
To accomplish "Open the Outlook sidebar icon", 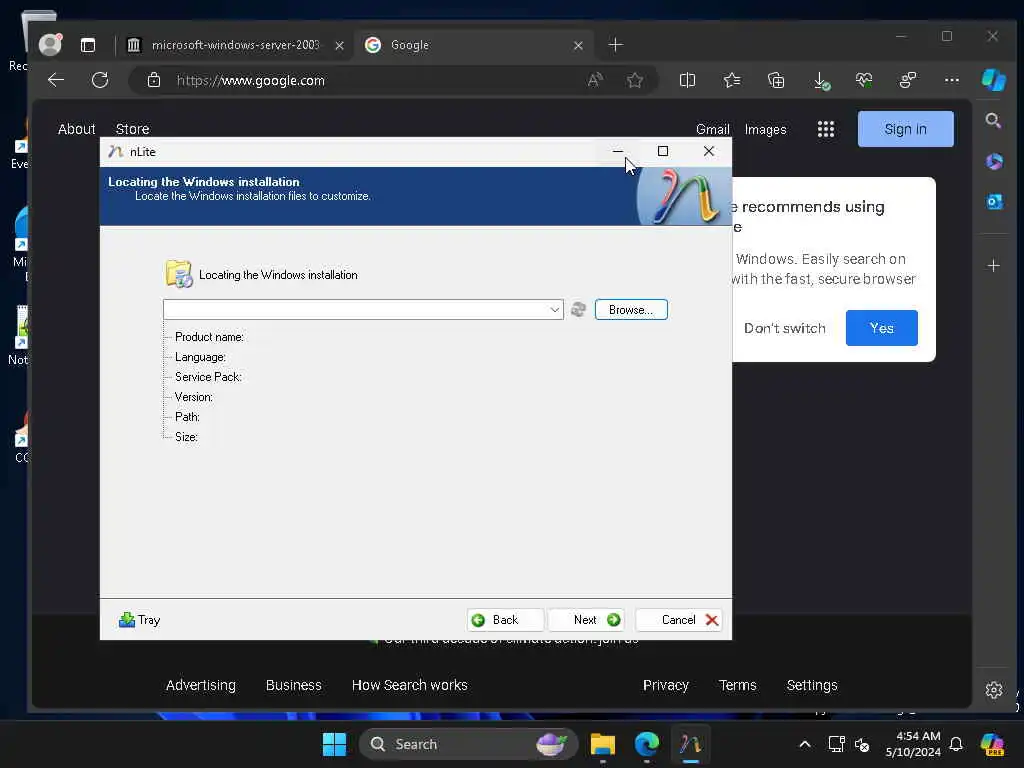I will tap(993, 202).
